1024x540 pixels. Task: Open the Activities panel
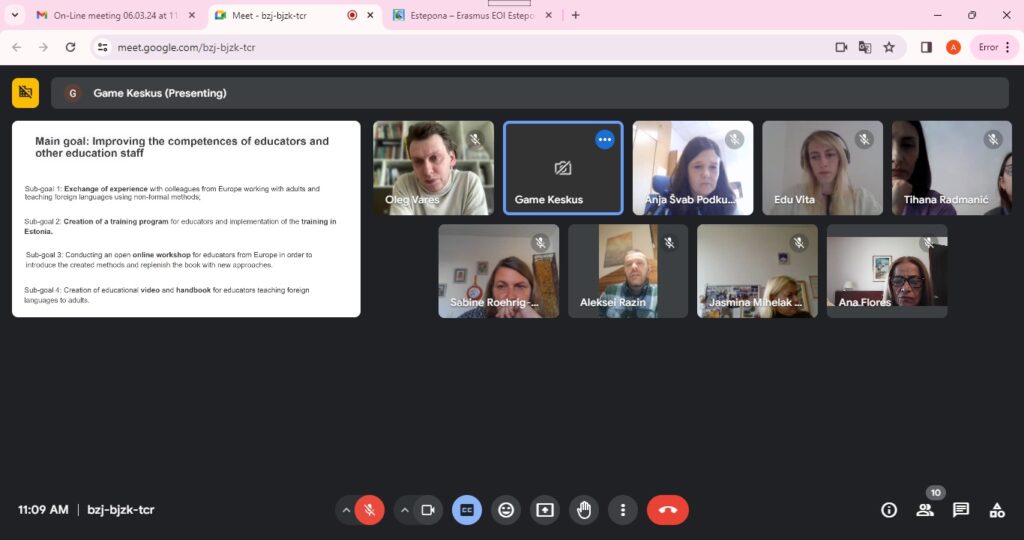pyautogui.click(x=997, y=510)
